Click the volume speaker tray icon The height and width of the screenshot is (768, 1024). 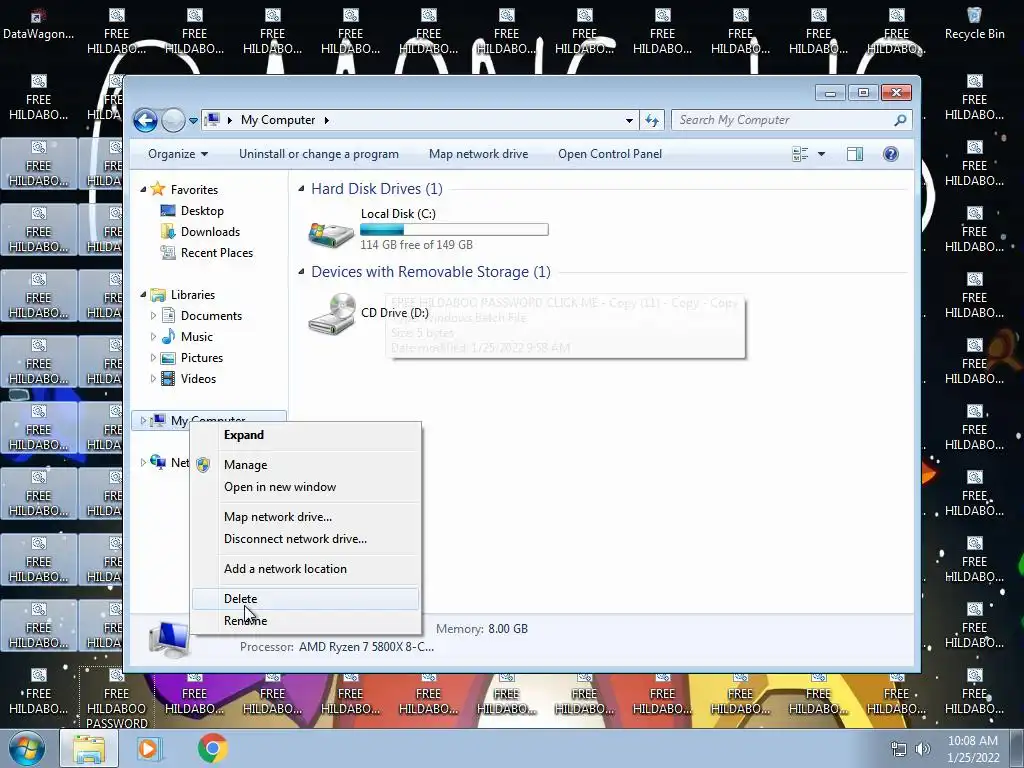pos(923,749)
